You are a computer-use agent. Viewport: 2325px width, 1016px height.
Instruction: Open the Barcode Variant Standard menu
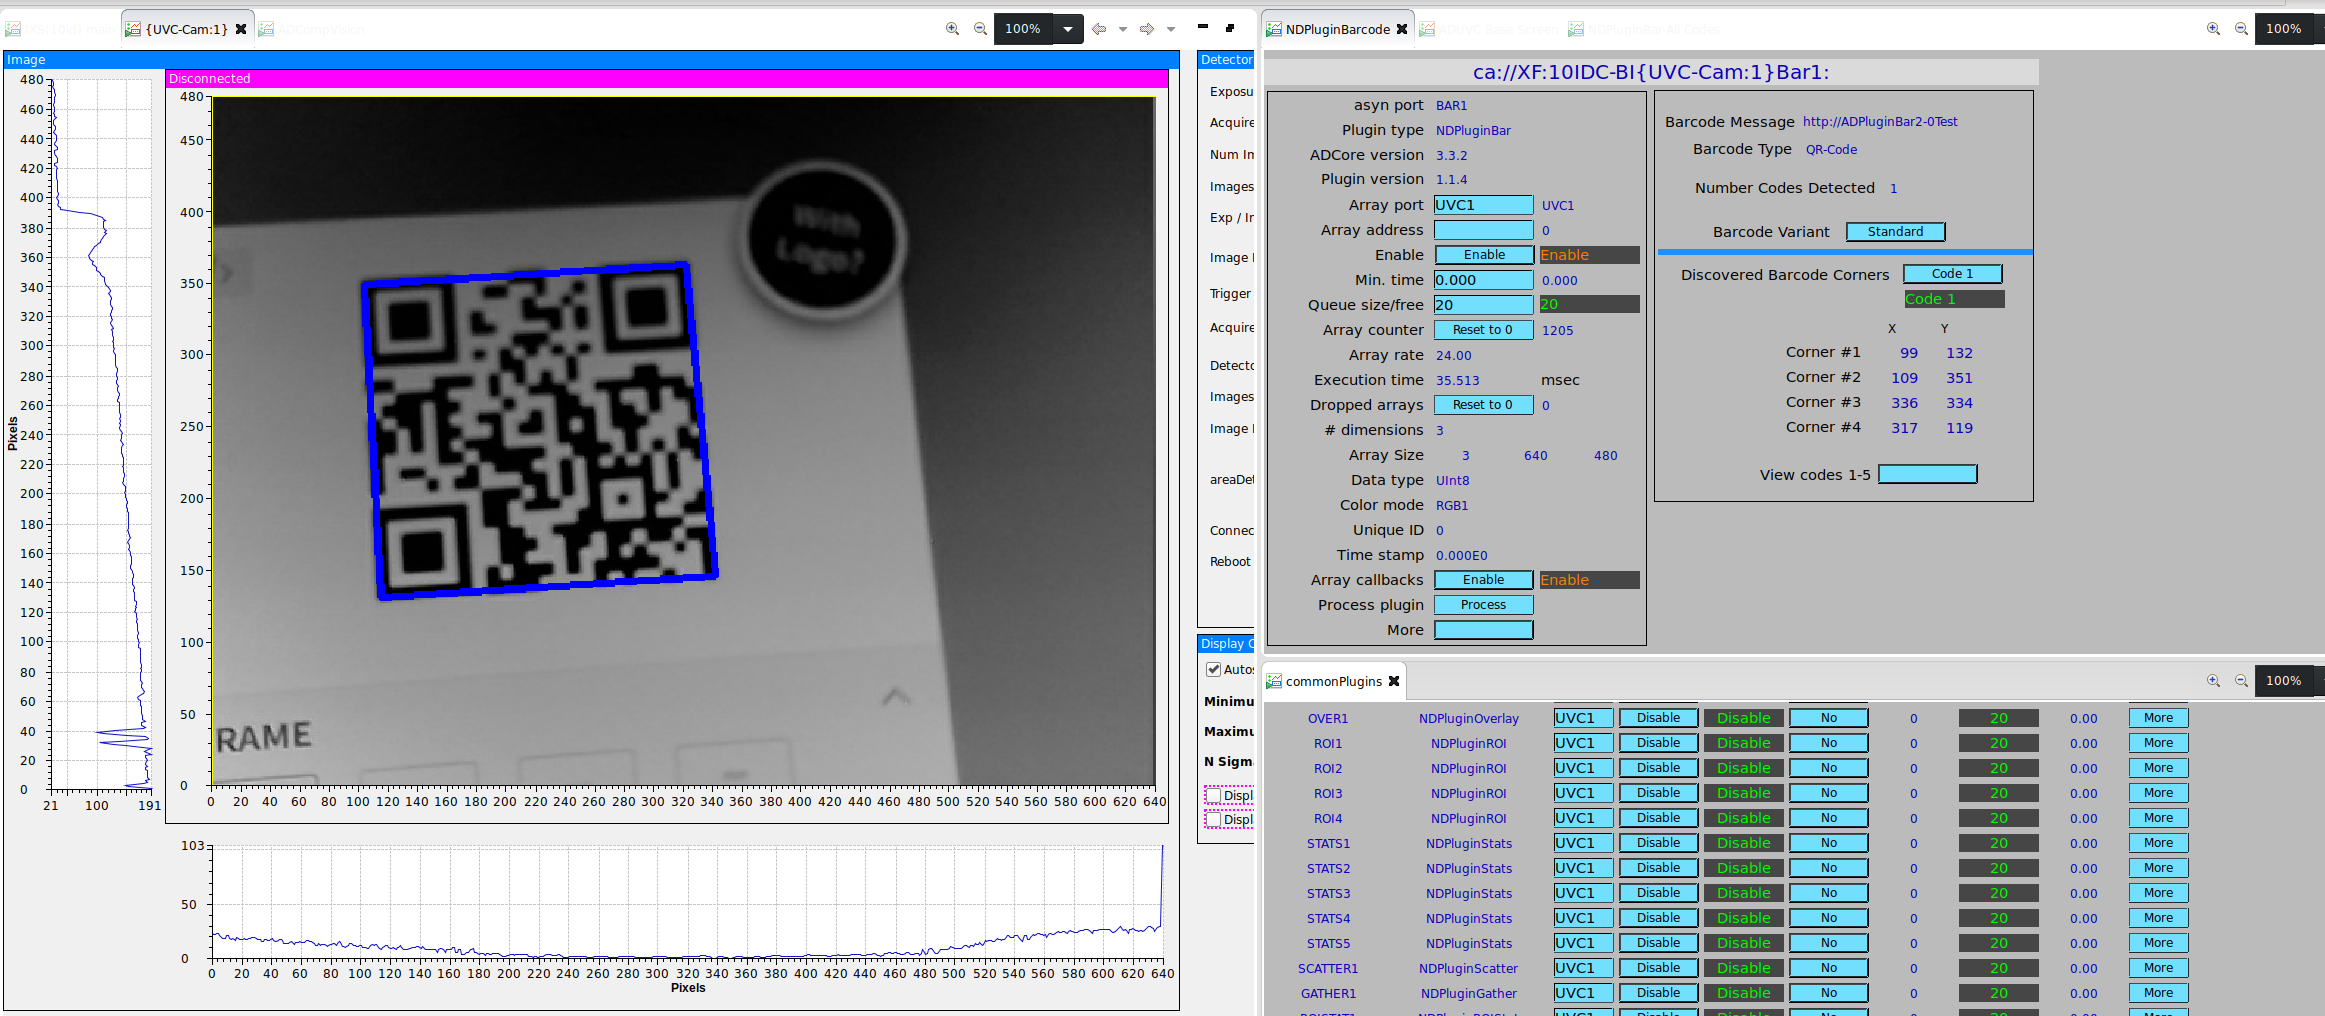[x=1895, y=232]
